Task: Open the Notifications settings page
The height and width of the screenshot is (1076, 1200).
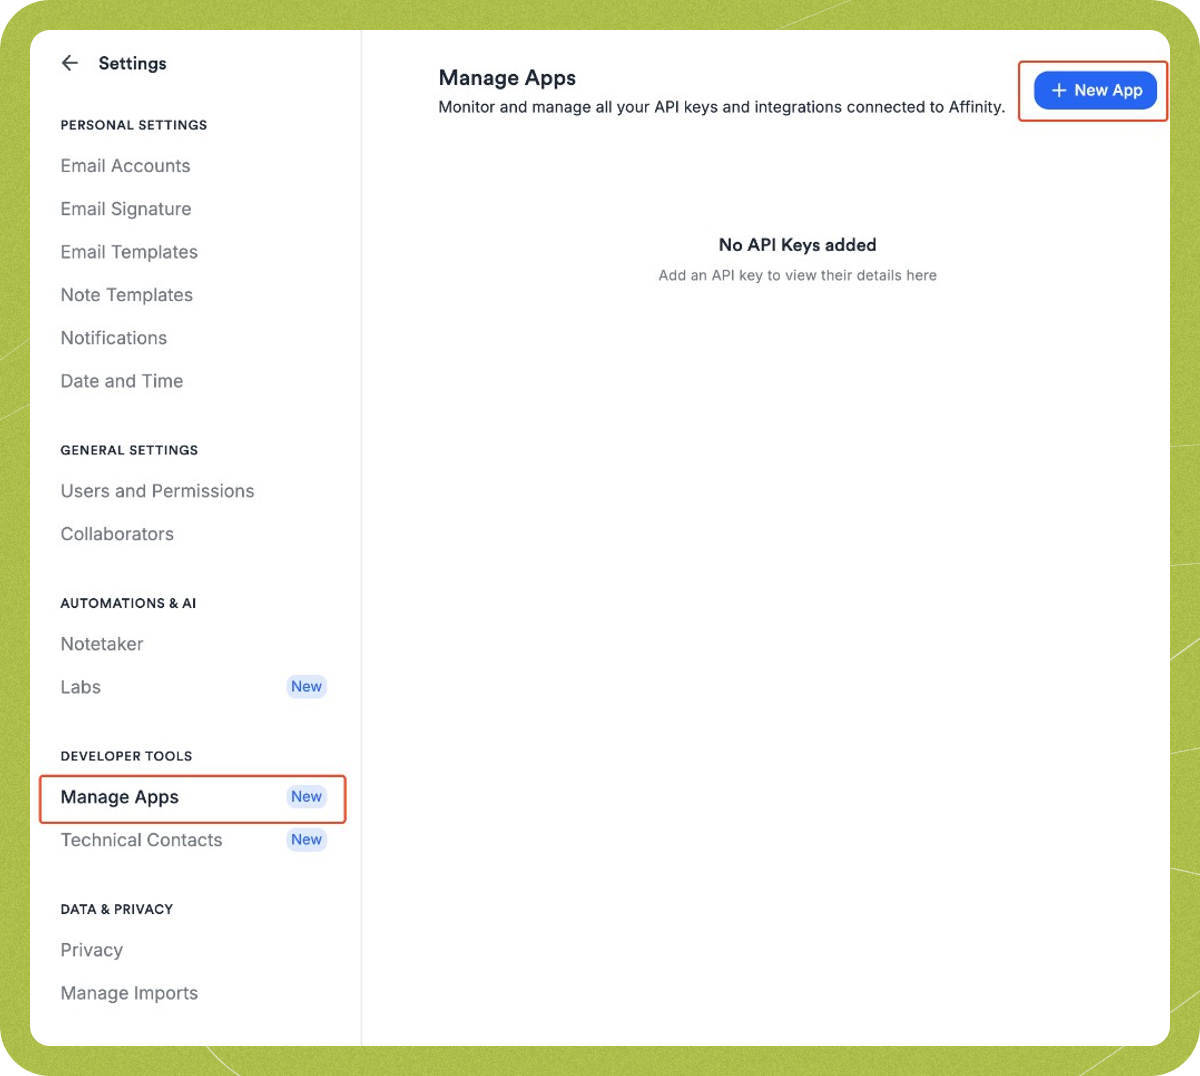Action: click(113, 338)
